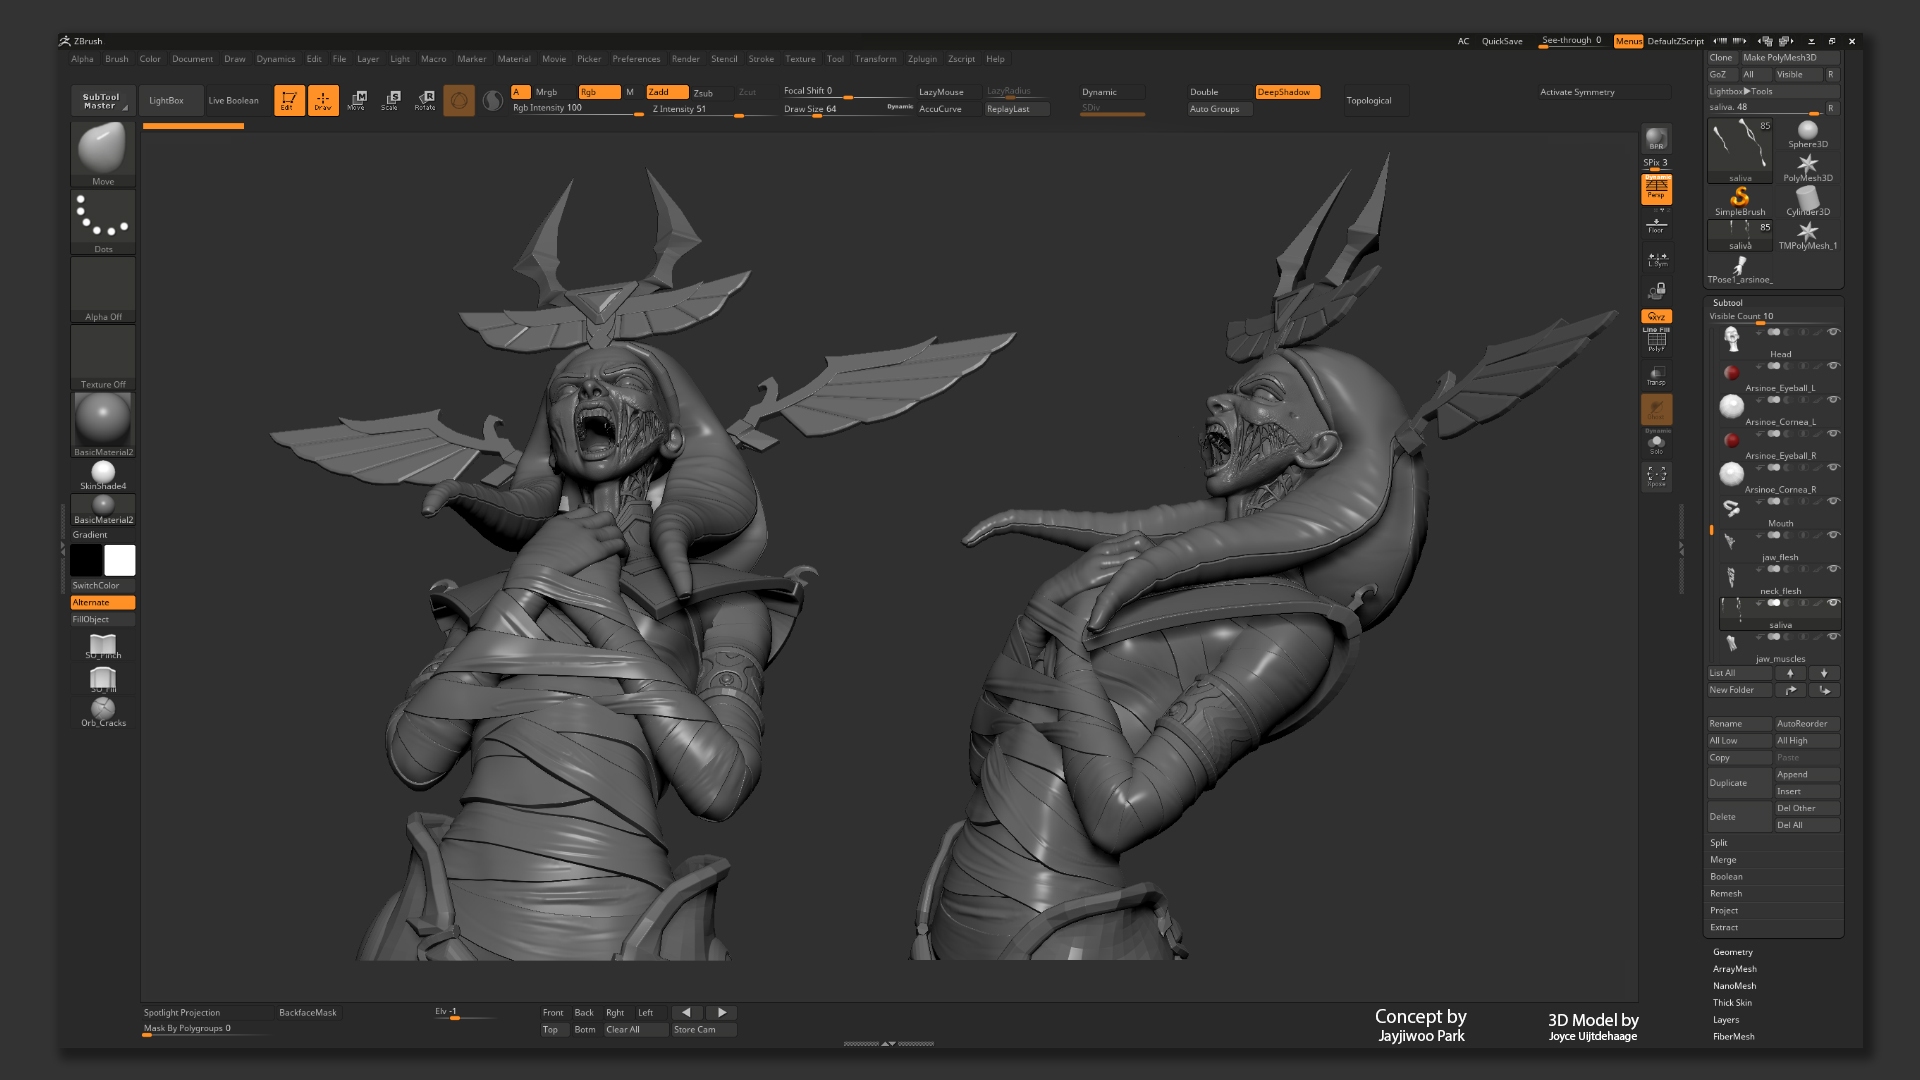Open the Brush menu

tap(117, 59)
